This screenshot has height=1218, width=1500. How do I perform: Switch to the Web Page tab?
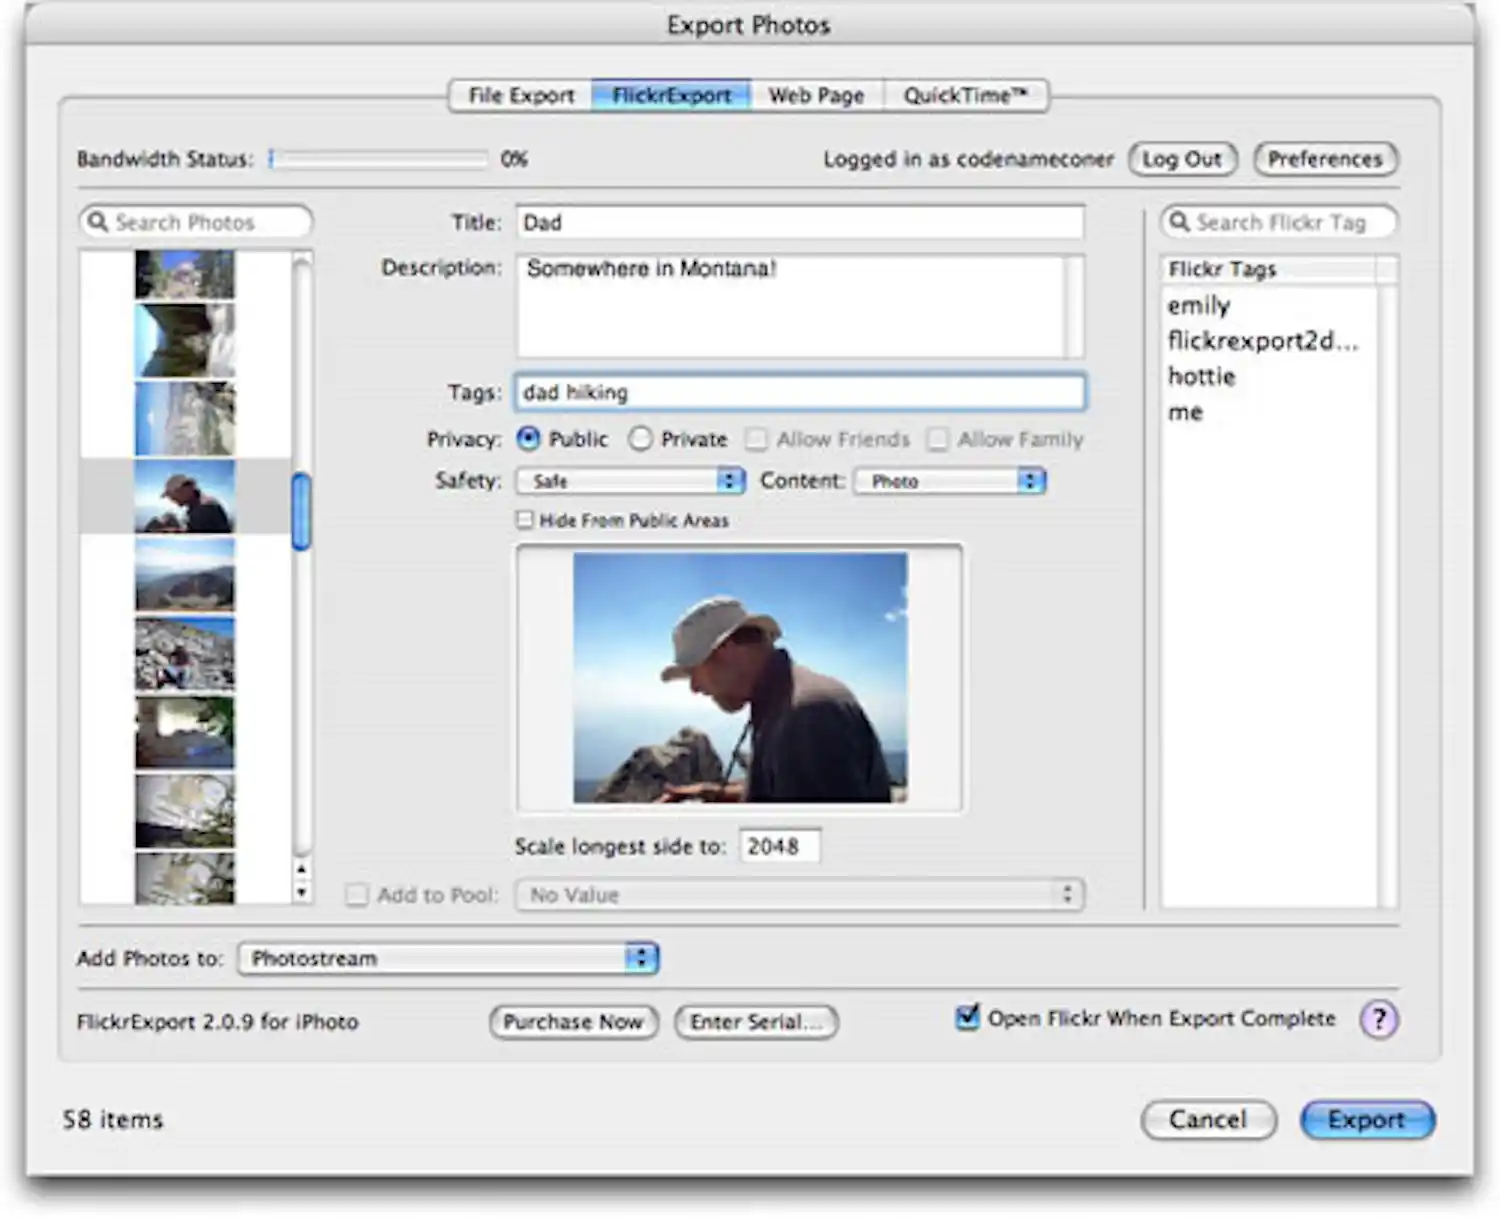815,95
